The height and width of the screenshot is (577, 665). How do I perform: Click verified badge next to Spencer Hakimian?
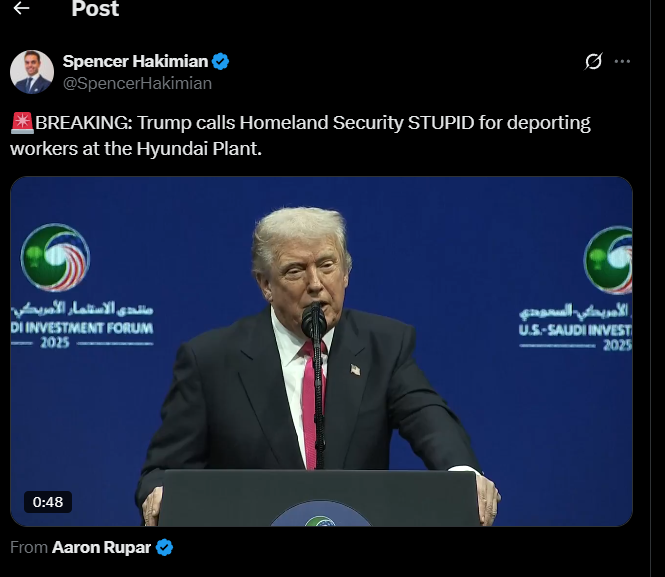[221, 61]
